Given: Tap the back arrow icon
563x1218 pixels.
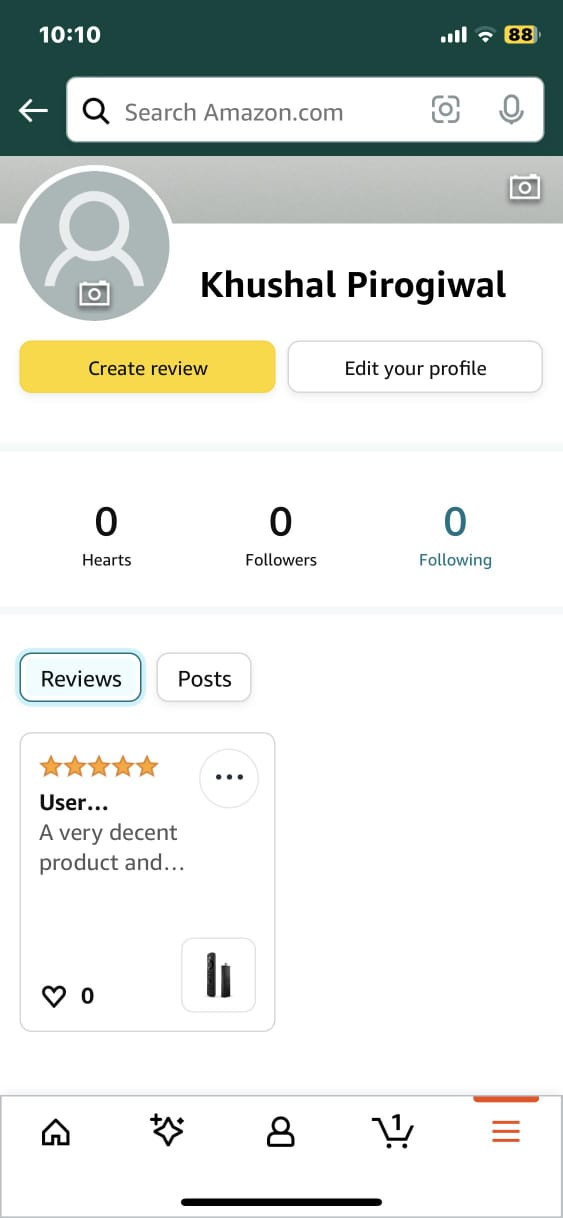Looking at the screenshot, I should pyautogui.click(x=33, y=111).
